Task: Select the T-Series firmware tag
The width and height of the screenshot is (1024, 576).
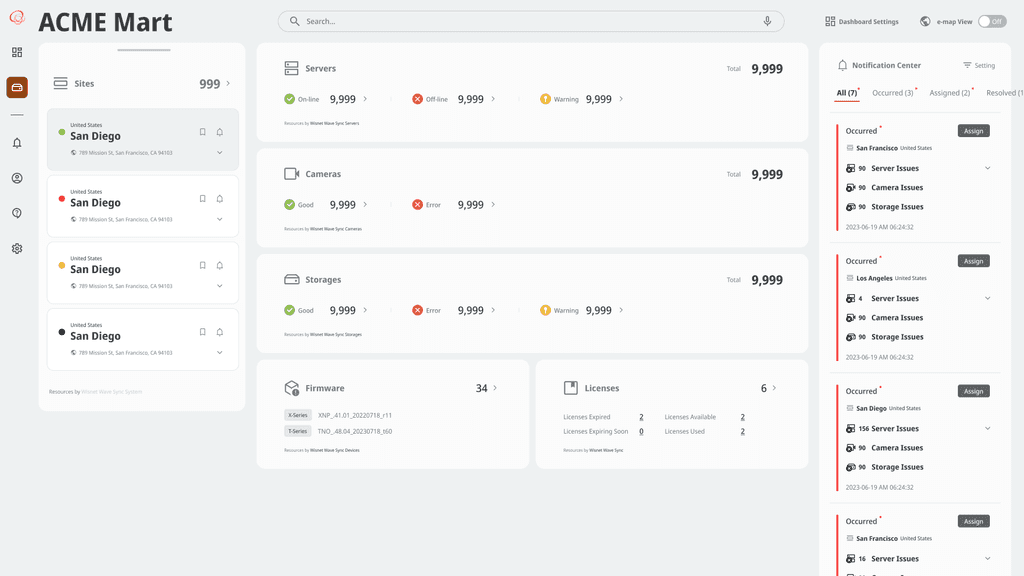Action: coord(298,432)
